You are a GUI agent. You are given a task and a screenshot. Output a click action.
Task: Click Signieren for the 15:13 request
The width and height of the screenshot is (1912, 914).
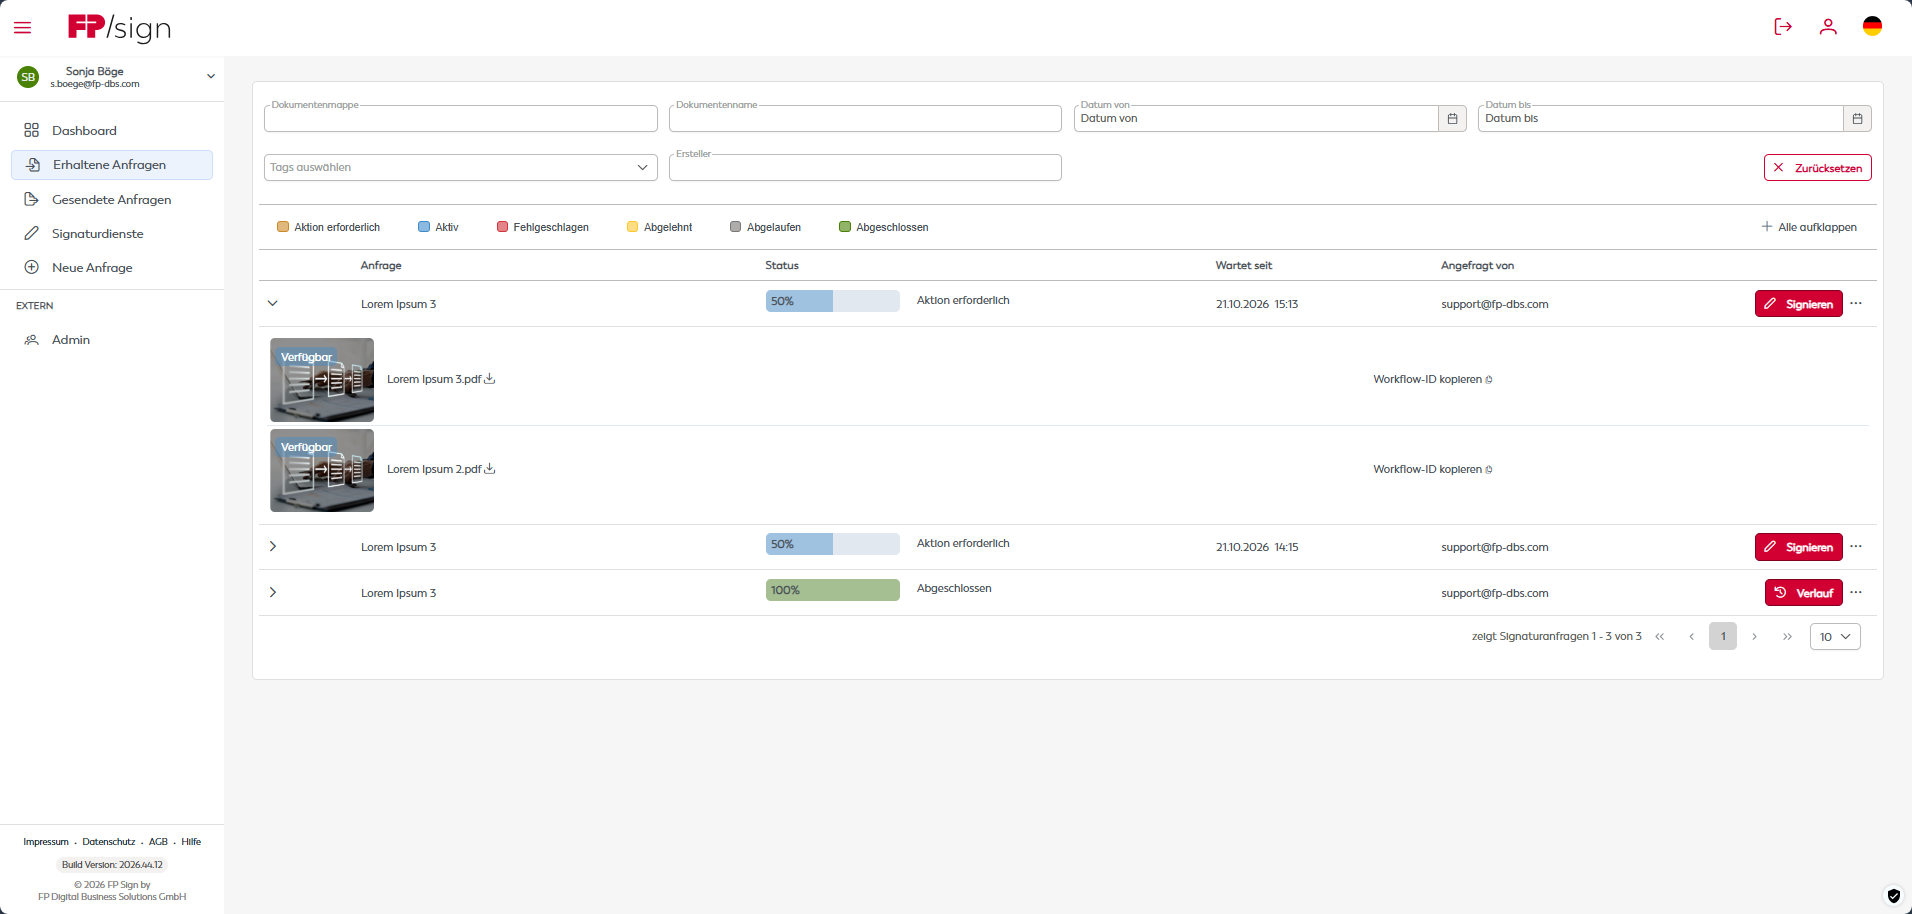tap(1798, 304)
